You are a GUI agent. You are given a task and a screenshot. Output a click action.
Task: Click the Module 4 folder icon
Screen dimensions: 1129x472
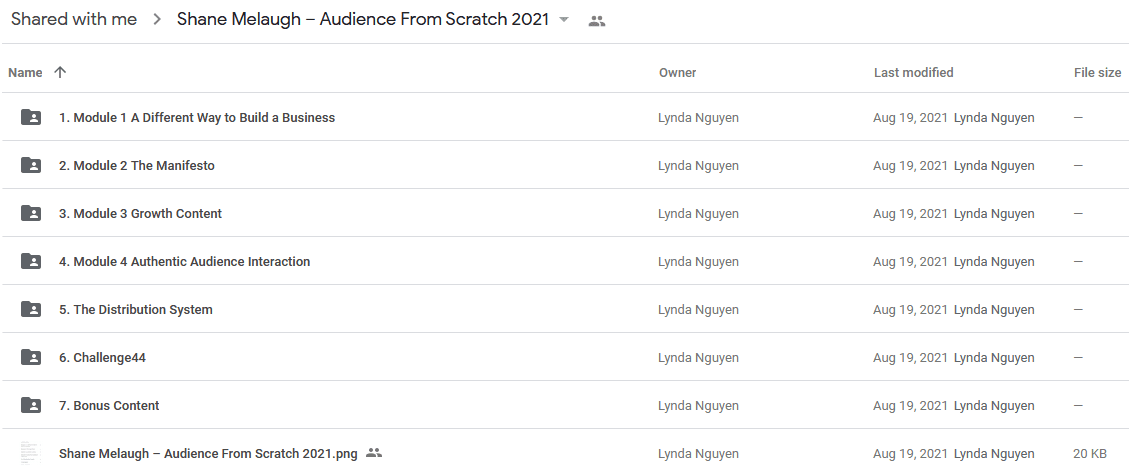(x=31, y=261)
